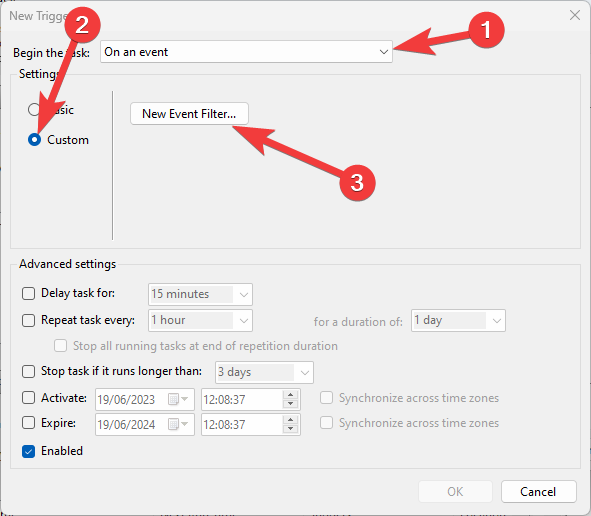Increase the Activate time with up spinner
This screenshot has height=516, width=591.
click(290, 395)
